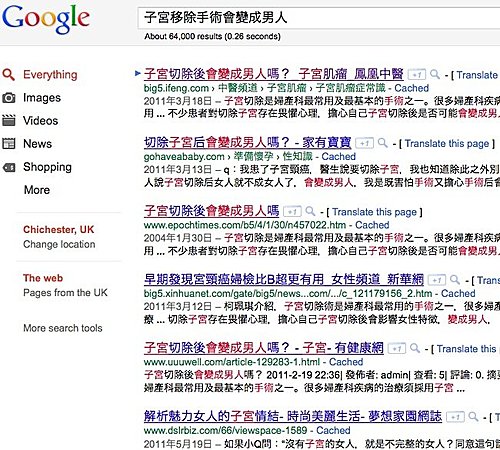Screen dimensions: 500x450
Task: Switch to Shopping search results
Action: (x=47, y=167)
